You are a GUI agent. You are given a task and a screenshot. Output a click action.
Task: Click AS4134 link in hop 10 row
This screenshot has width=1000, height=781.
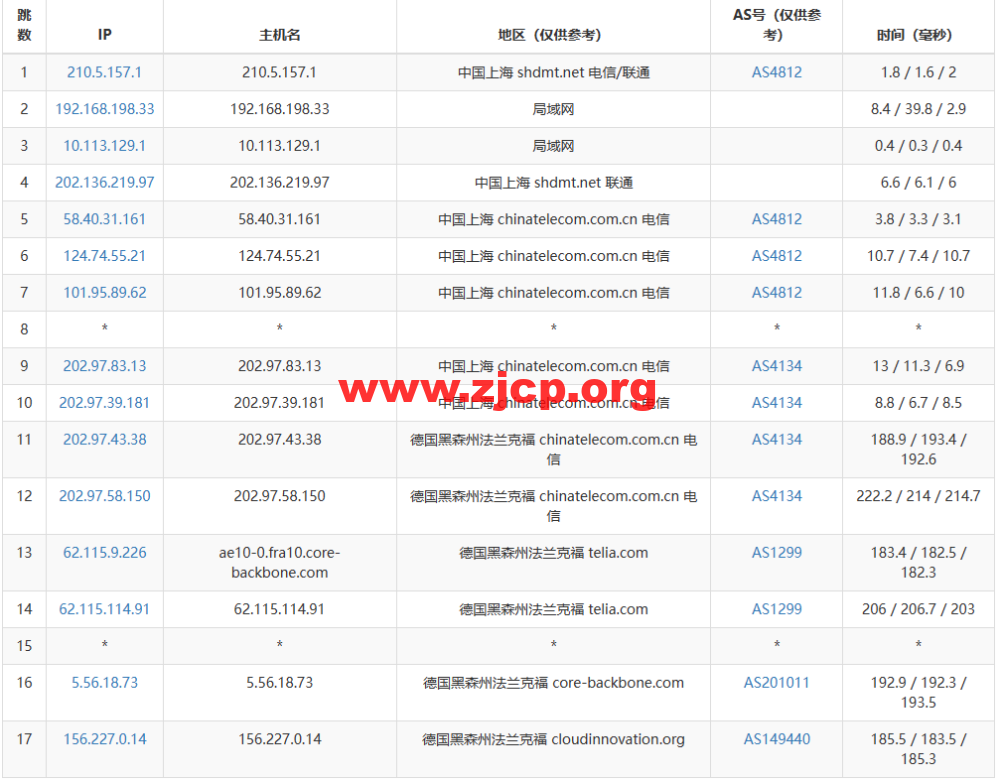(776, 403)
